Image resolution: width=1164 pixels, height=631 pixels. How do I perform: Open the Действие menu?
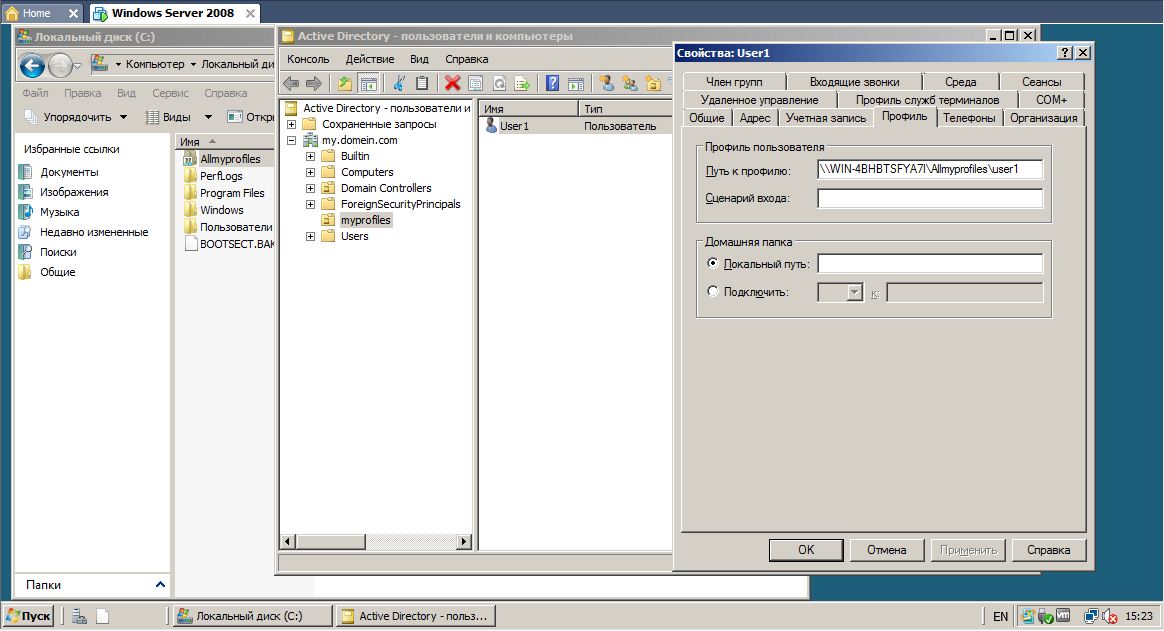pos(370,59)
